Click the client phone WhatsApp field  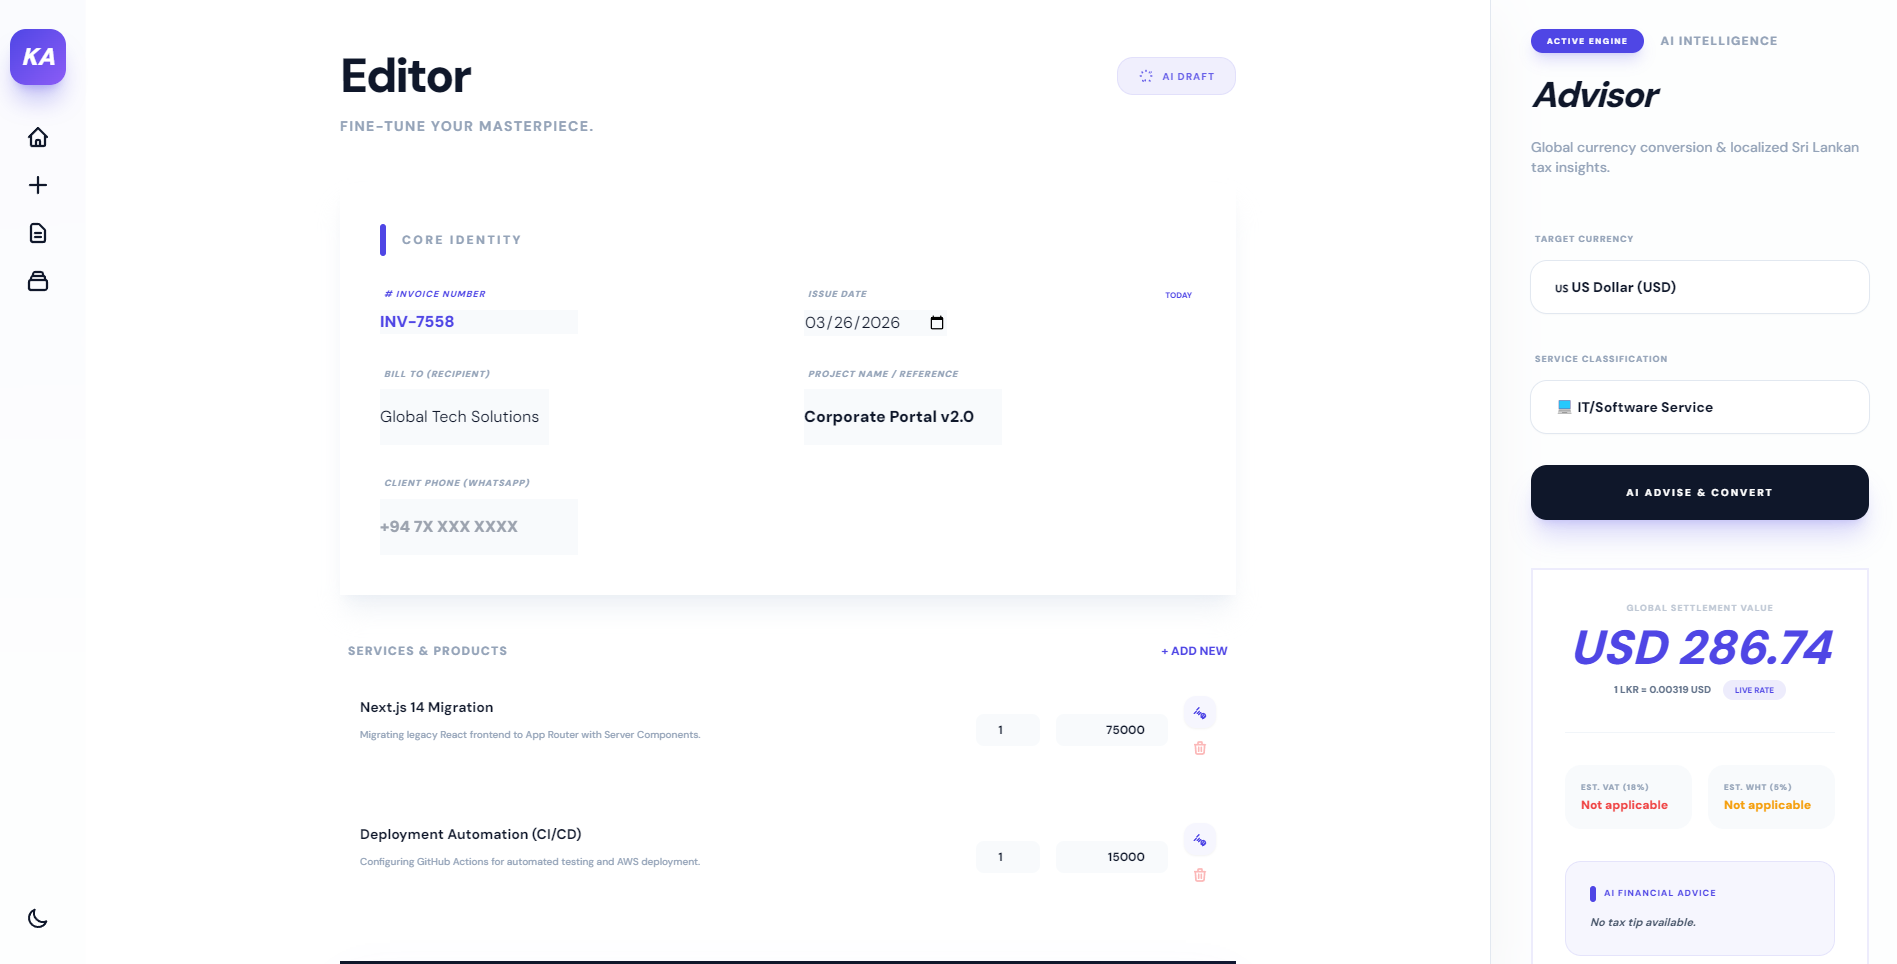(x=478, y=527)
